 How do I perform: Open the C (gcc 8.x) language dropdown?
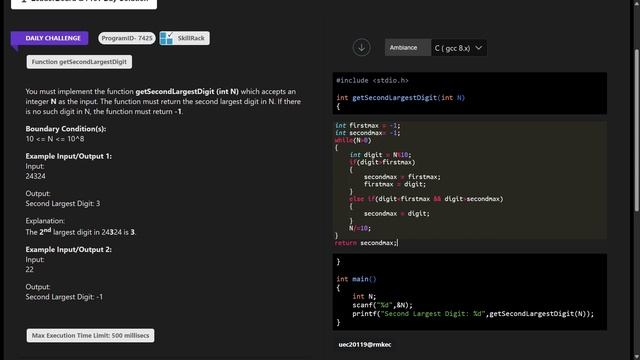(458, 48)
